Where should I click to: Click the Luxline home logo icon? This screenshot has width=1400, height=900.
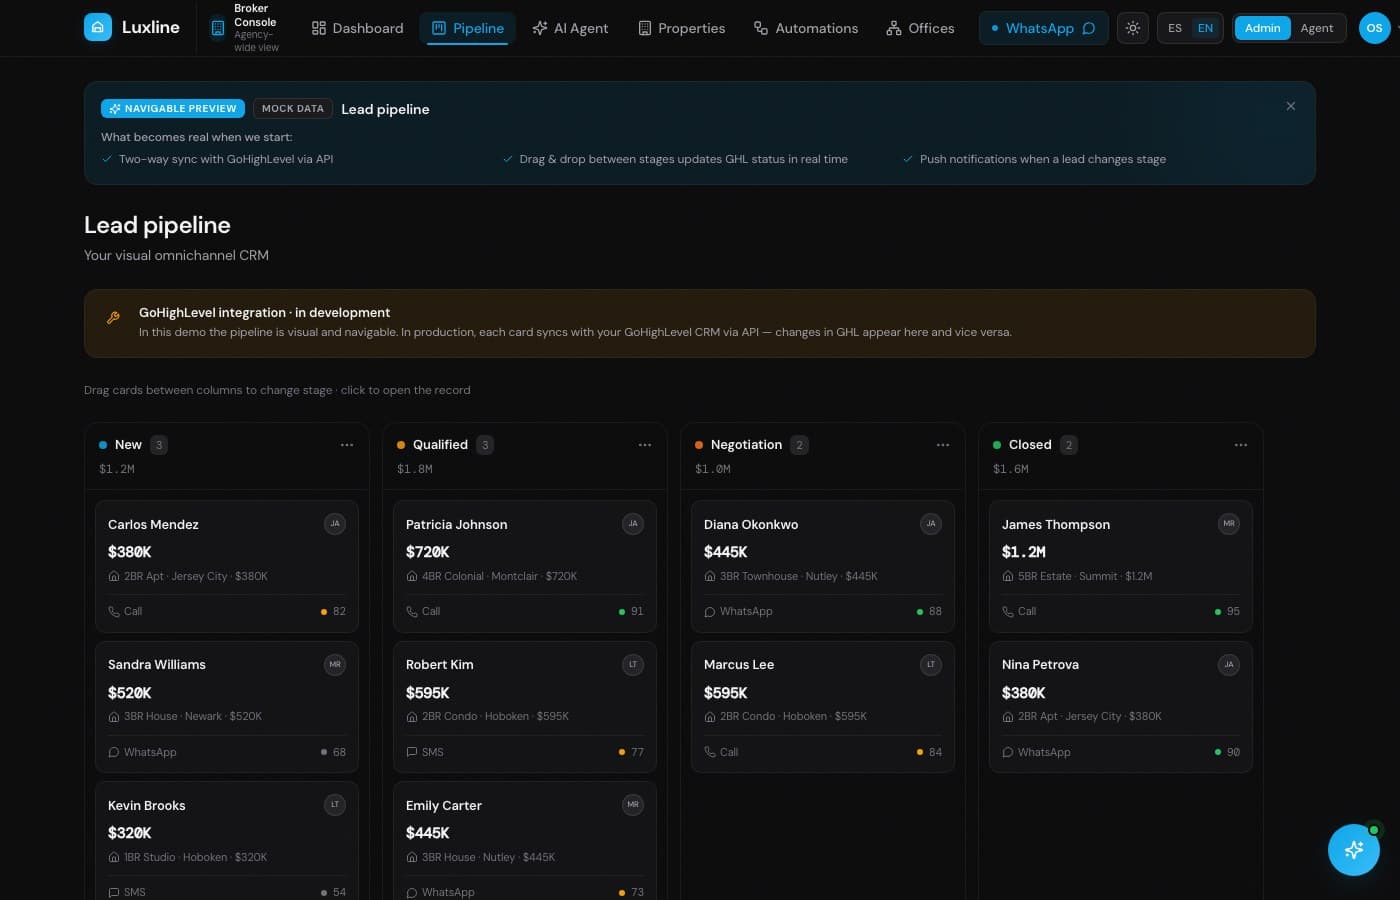tap(98, 27)
